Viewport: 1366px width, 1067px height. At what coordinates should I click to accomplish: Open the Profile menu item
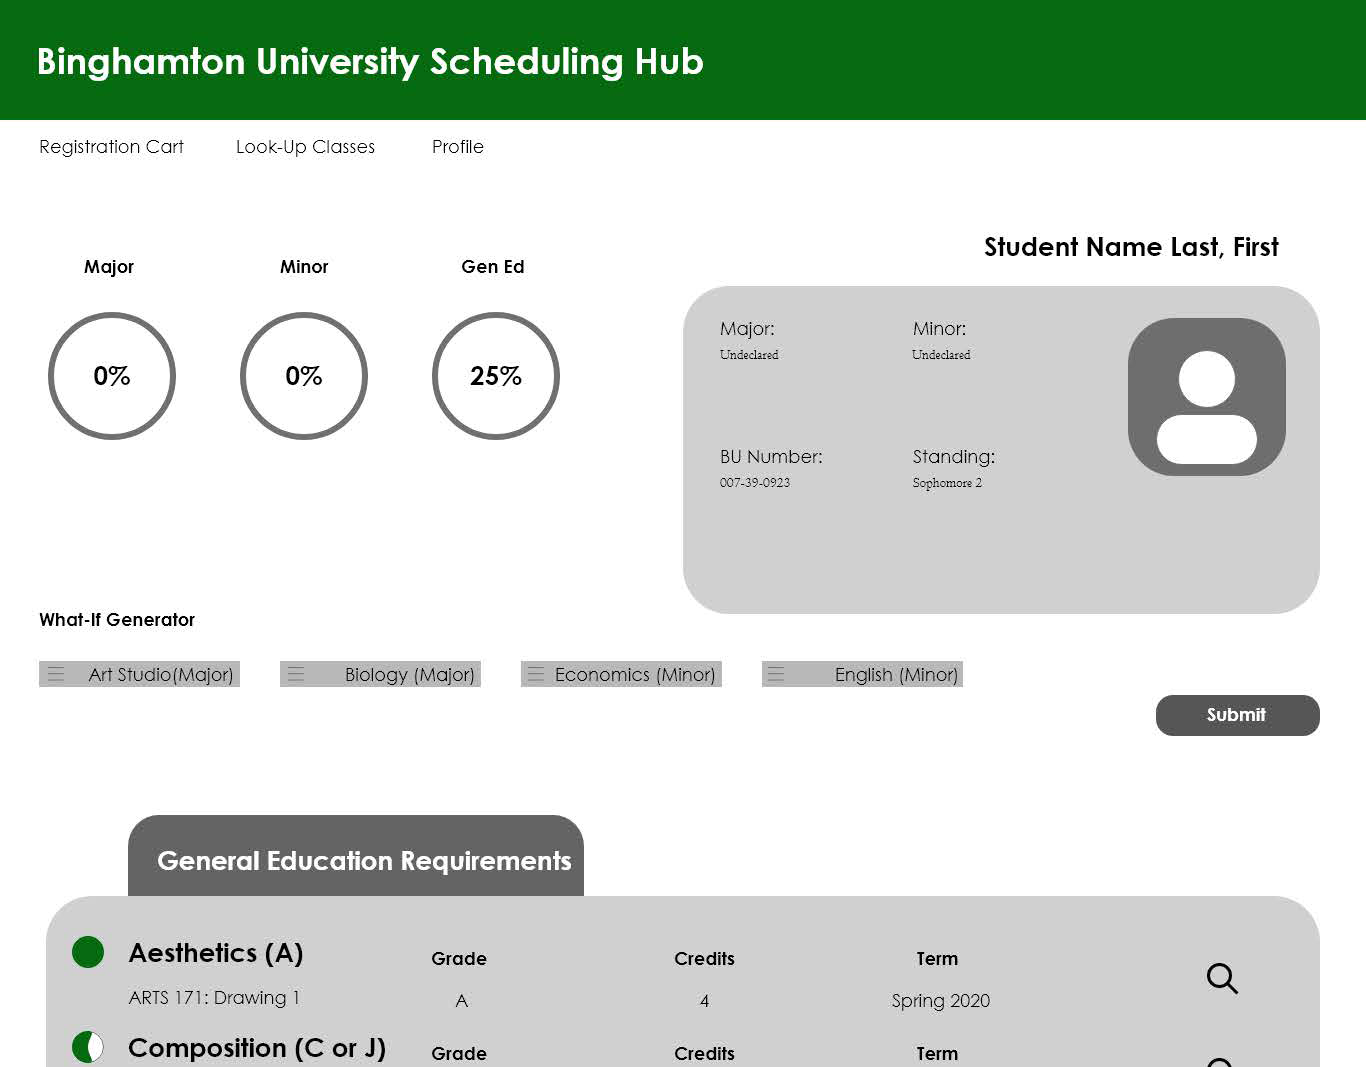[458, 147]
